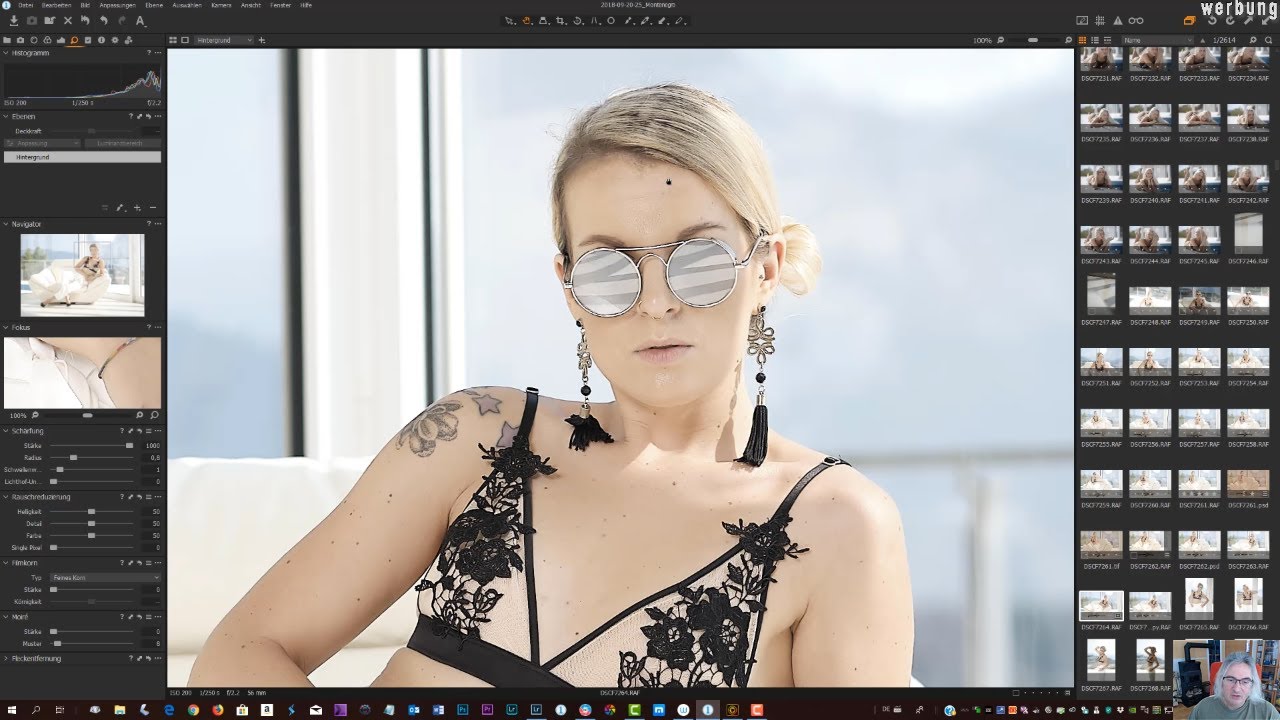The height and width of the screenshot is (720, 1280).
Task: Click the Moiré Muster slider
Action: coord(92,644)
